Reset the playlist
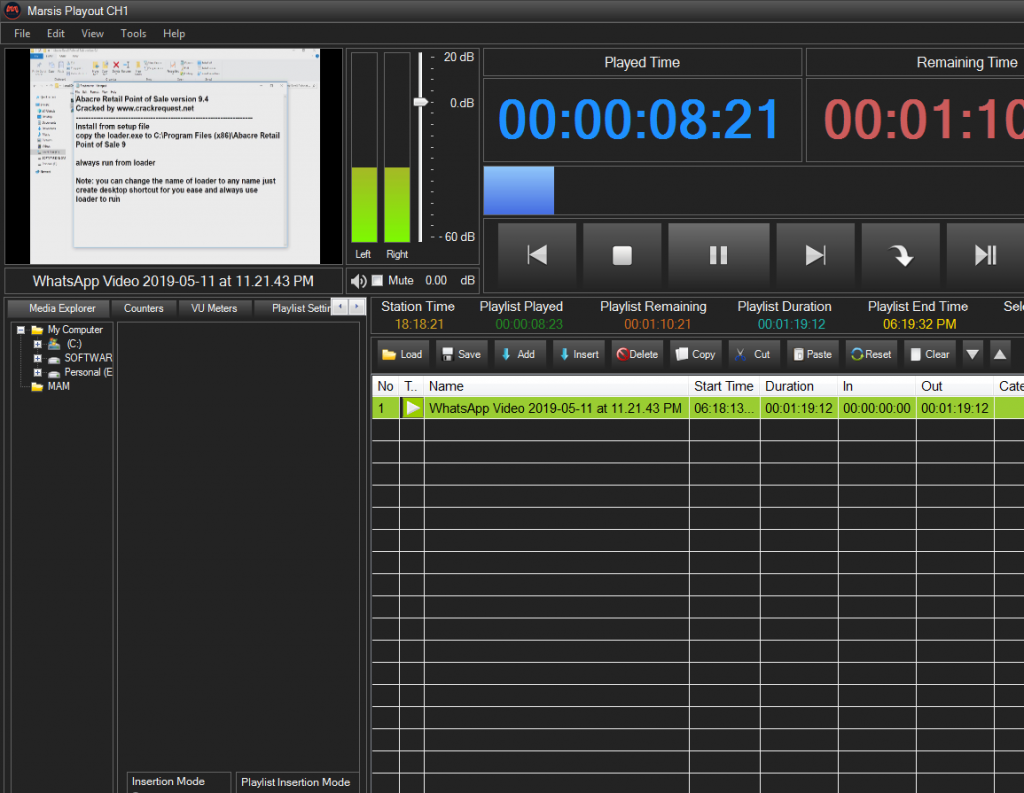The image size is (1024, 793). click(x=871, y=354)
